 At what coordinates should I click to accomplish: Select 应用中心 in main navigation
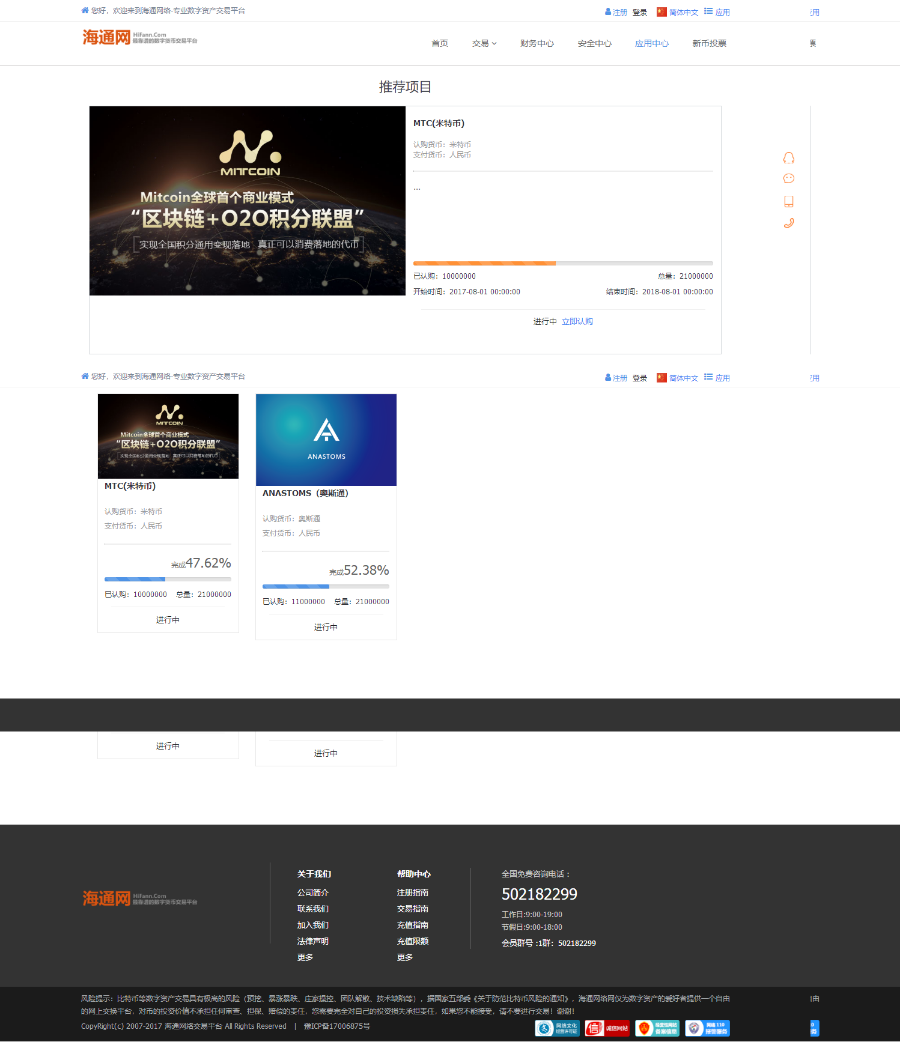tap(652, 43)
